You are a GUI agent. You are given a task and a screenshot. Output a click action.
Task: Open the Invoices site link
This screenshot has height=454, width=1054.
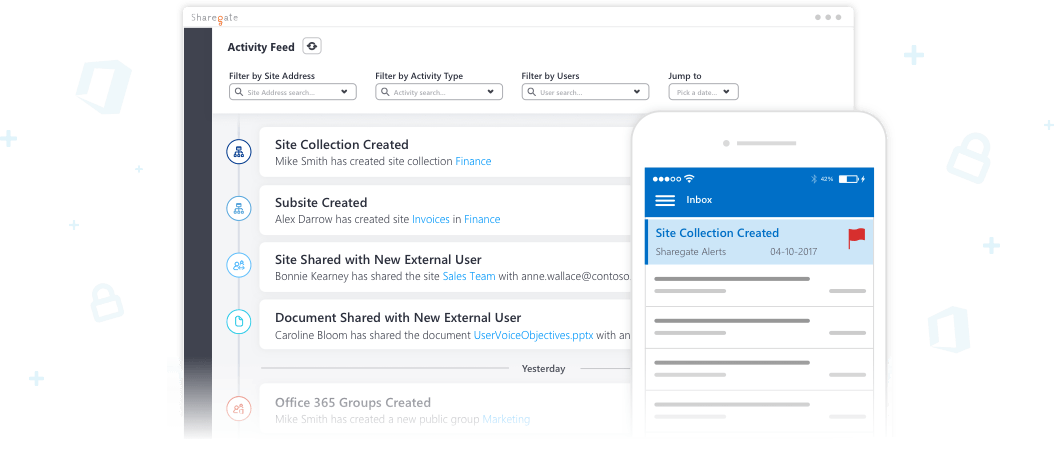pos(431,219)
